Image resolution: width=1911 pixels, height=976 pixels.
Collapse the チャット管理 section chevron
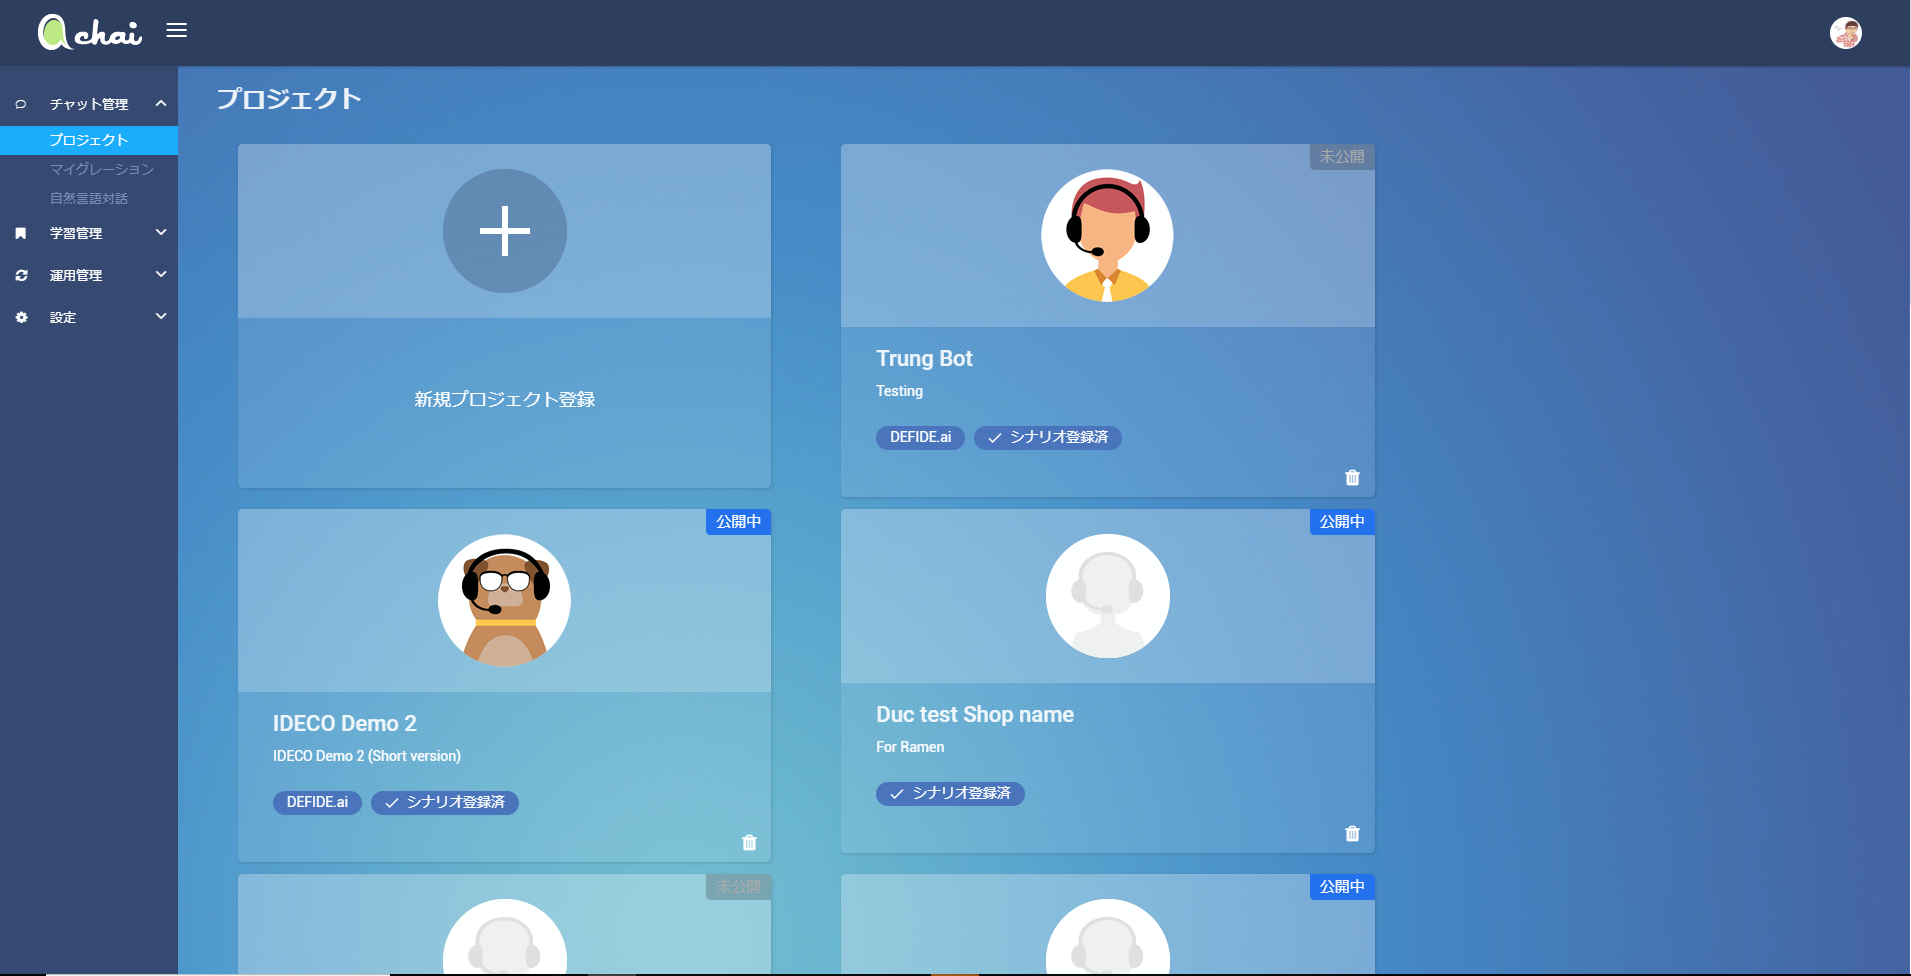161,104
